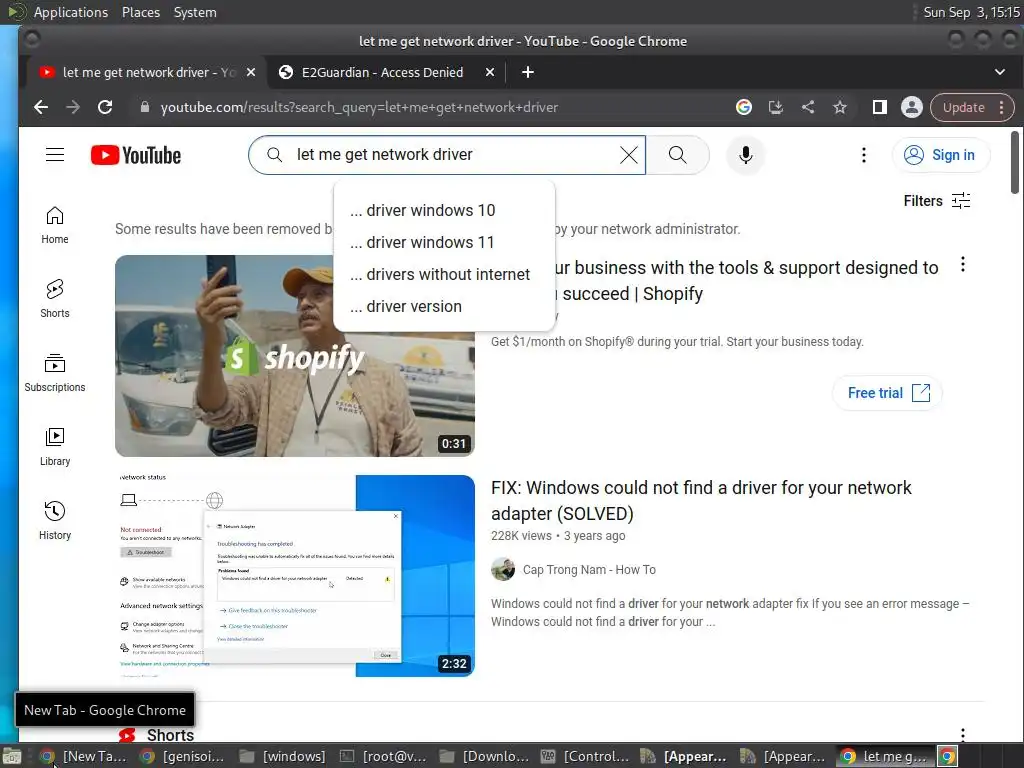Open the Shopify ad video thumbnail
Image resolution: width=1024 pixels, height=768 pixels.
(295, 355)
